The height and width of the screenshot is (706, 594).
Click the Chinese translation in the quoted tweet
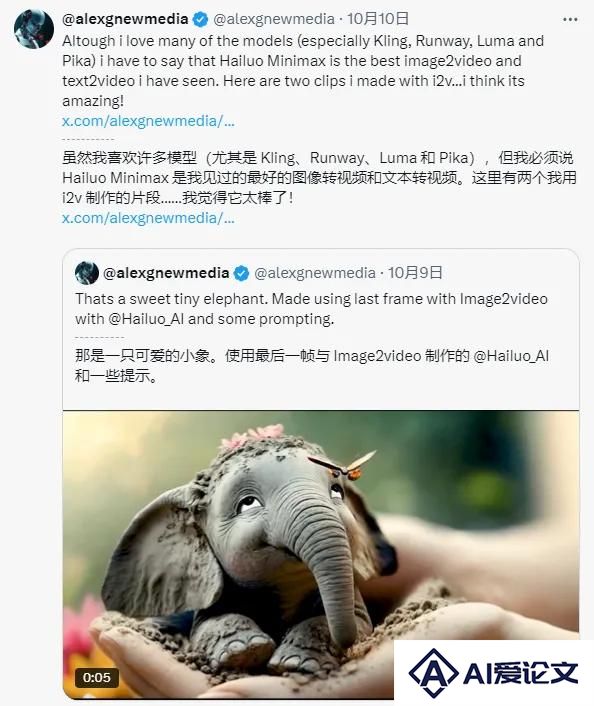pyautogui.click(x=312, y=365)
